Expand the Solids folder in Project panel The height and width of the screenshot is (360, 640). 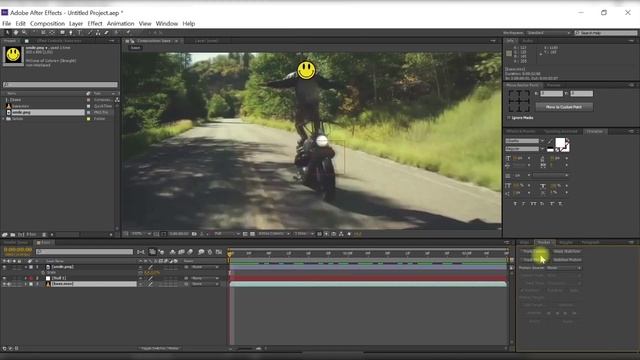tap(4, 118)
